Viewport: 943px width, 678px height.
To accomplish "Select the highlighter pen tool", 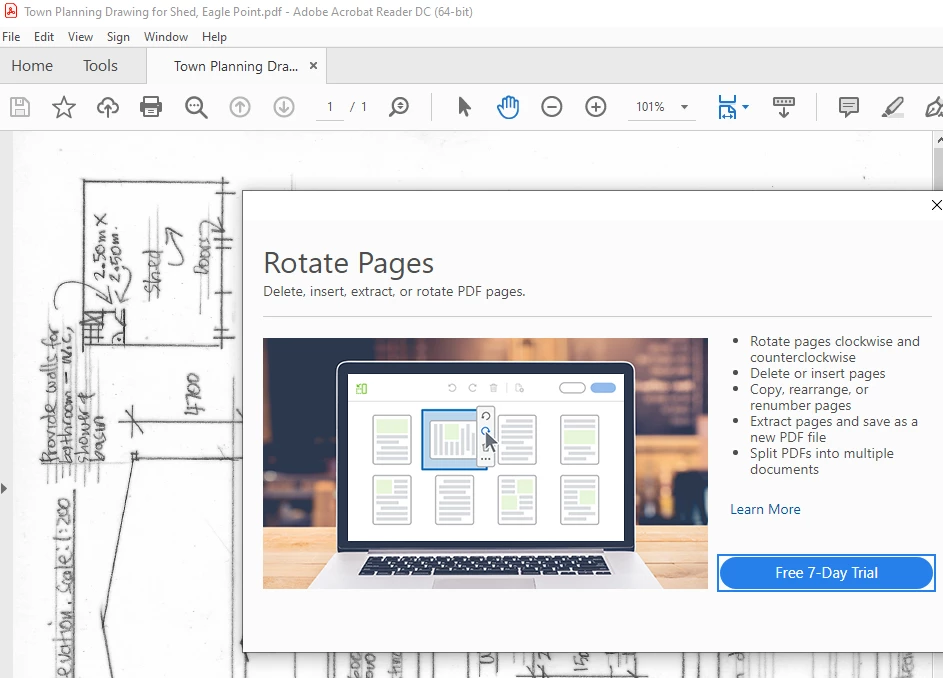I will (892, 107).
